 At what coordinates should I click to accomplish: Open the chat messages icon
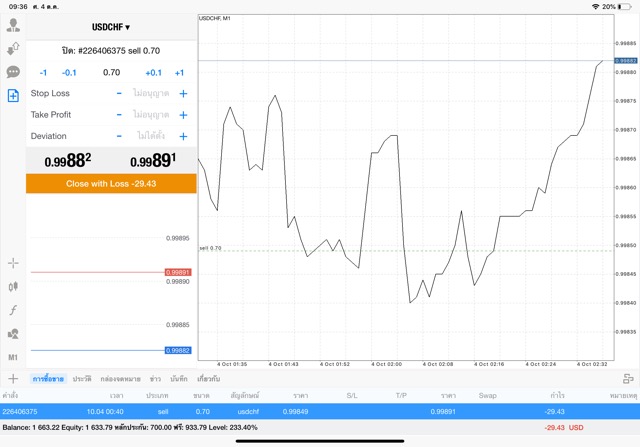(13, 72)
